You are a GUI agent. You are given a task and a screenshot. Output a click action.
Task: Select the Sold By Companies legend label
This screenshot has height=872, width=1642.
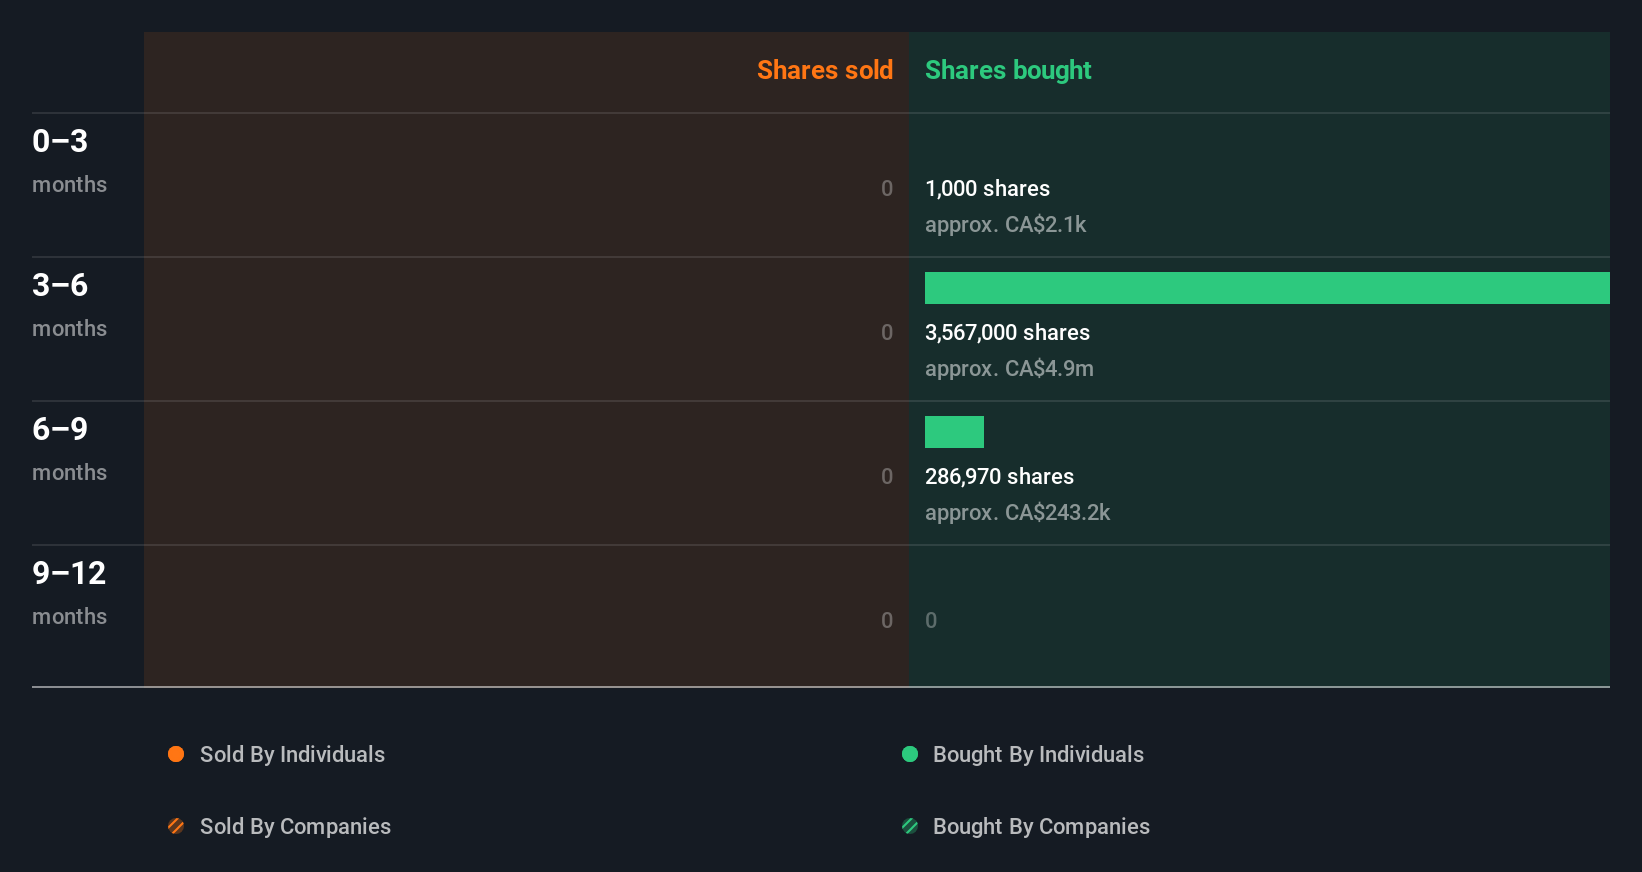point(295,826)
